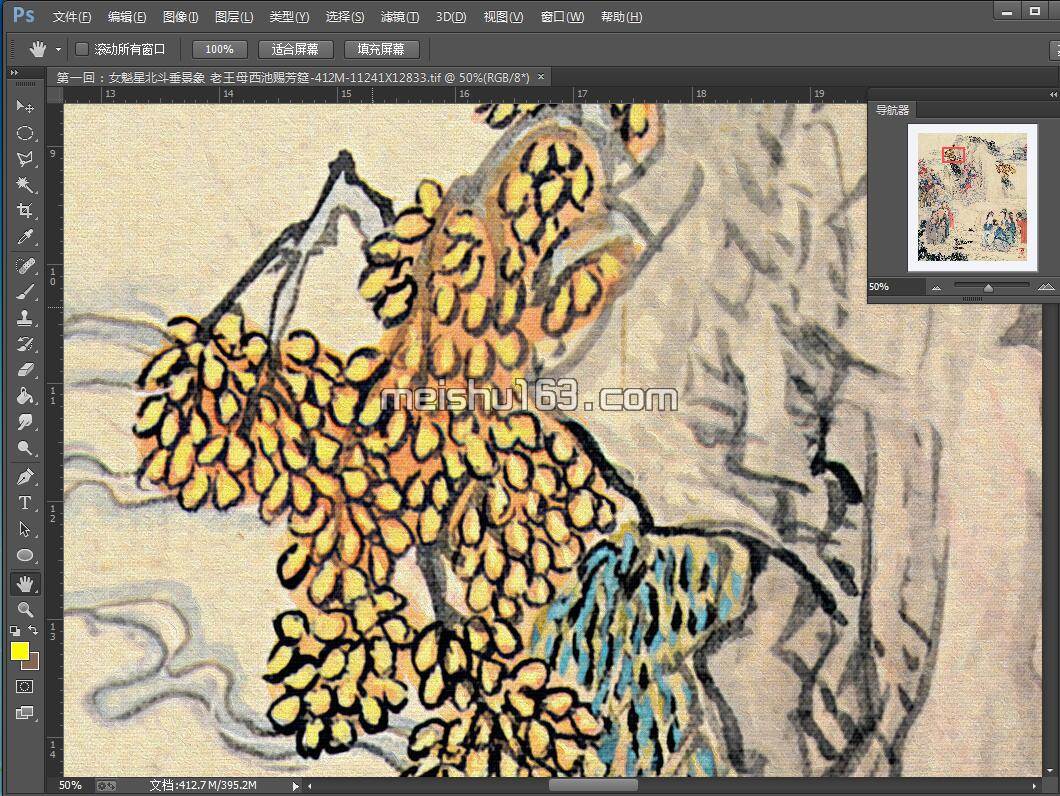Select the Paint Bucket tool

coord(25,396)
